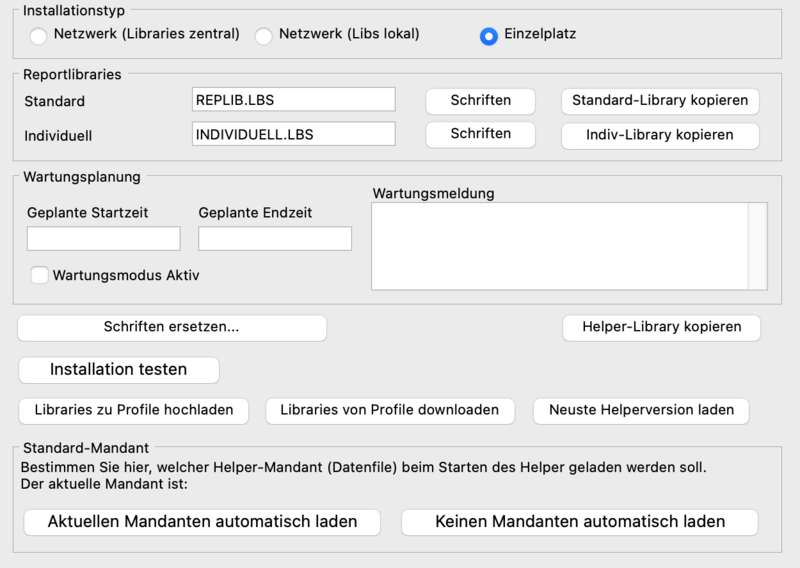Open the Schriften ersetzen... dialog
This screenshot has width=800, height=568.
pos(172,328)
